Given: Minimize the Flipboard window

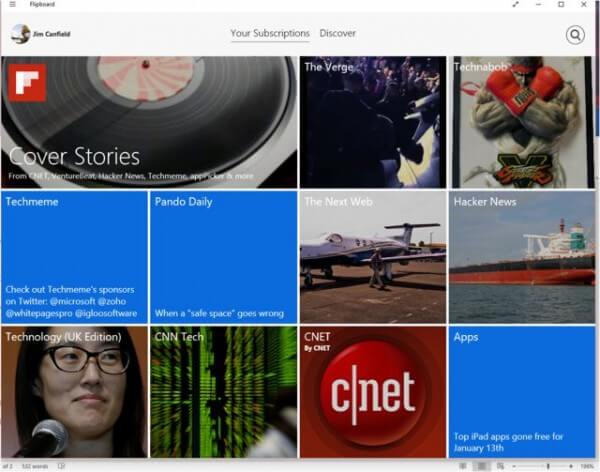Looking at the screenshot, I should coord(538,4).
